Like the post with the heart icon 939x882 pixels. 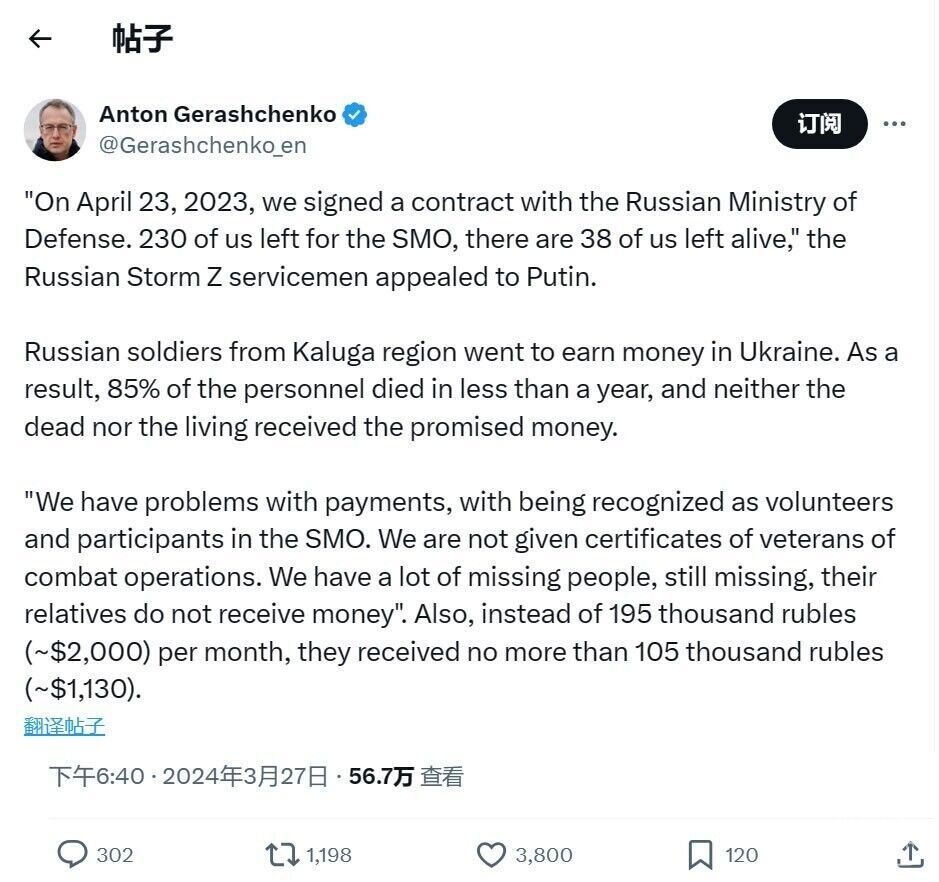pos(490,855)
